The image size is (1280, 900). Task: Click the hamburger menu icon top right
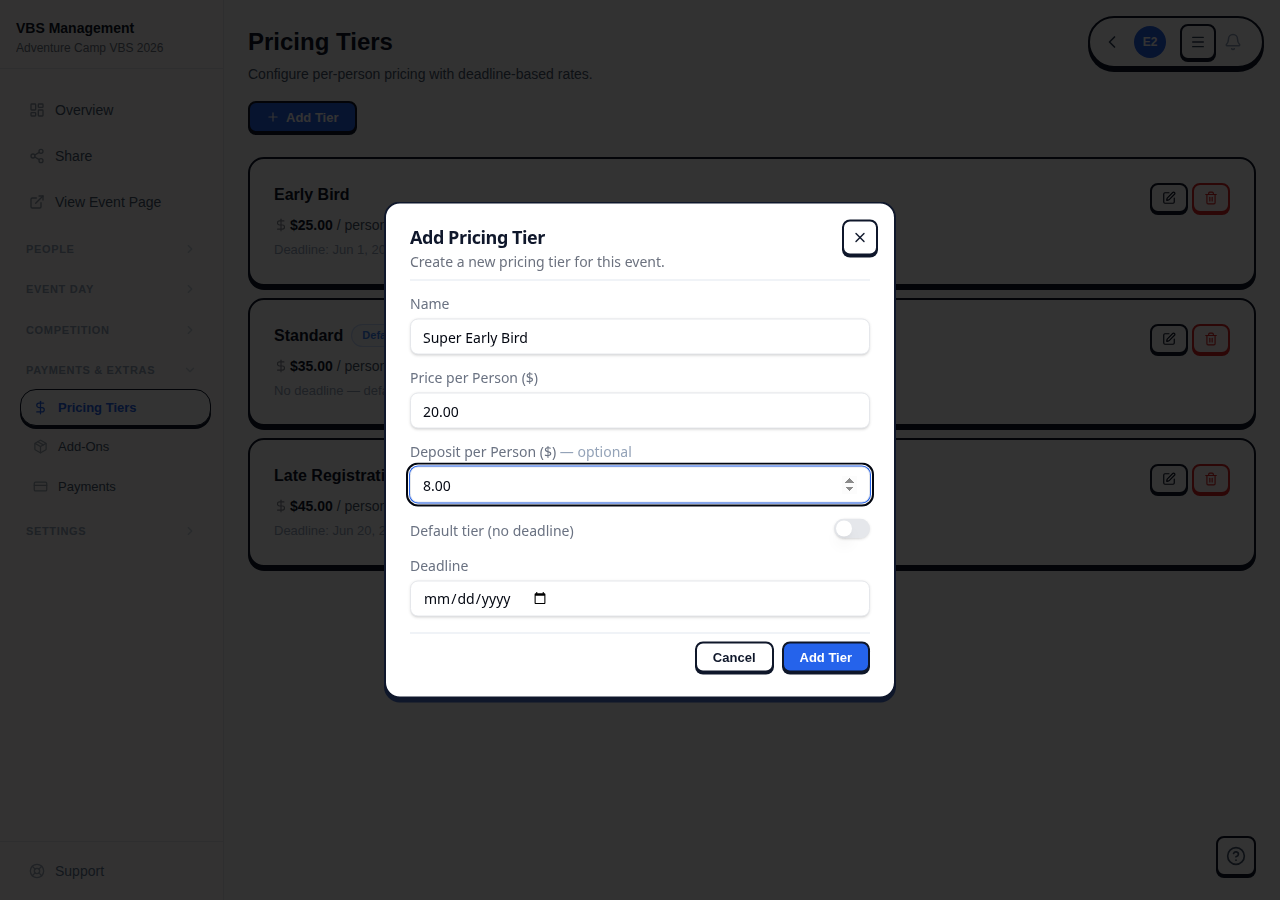1198,42
